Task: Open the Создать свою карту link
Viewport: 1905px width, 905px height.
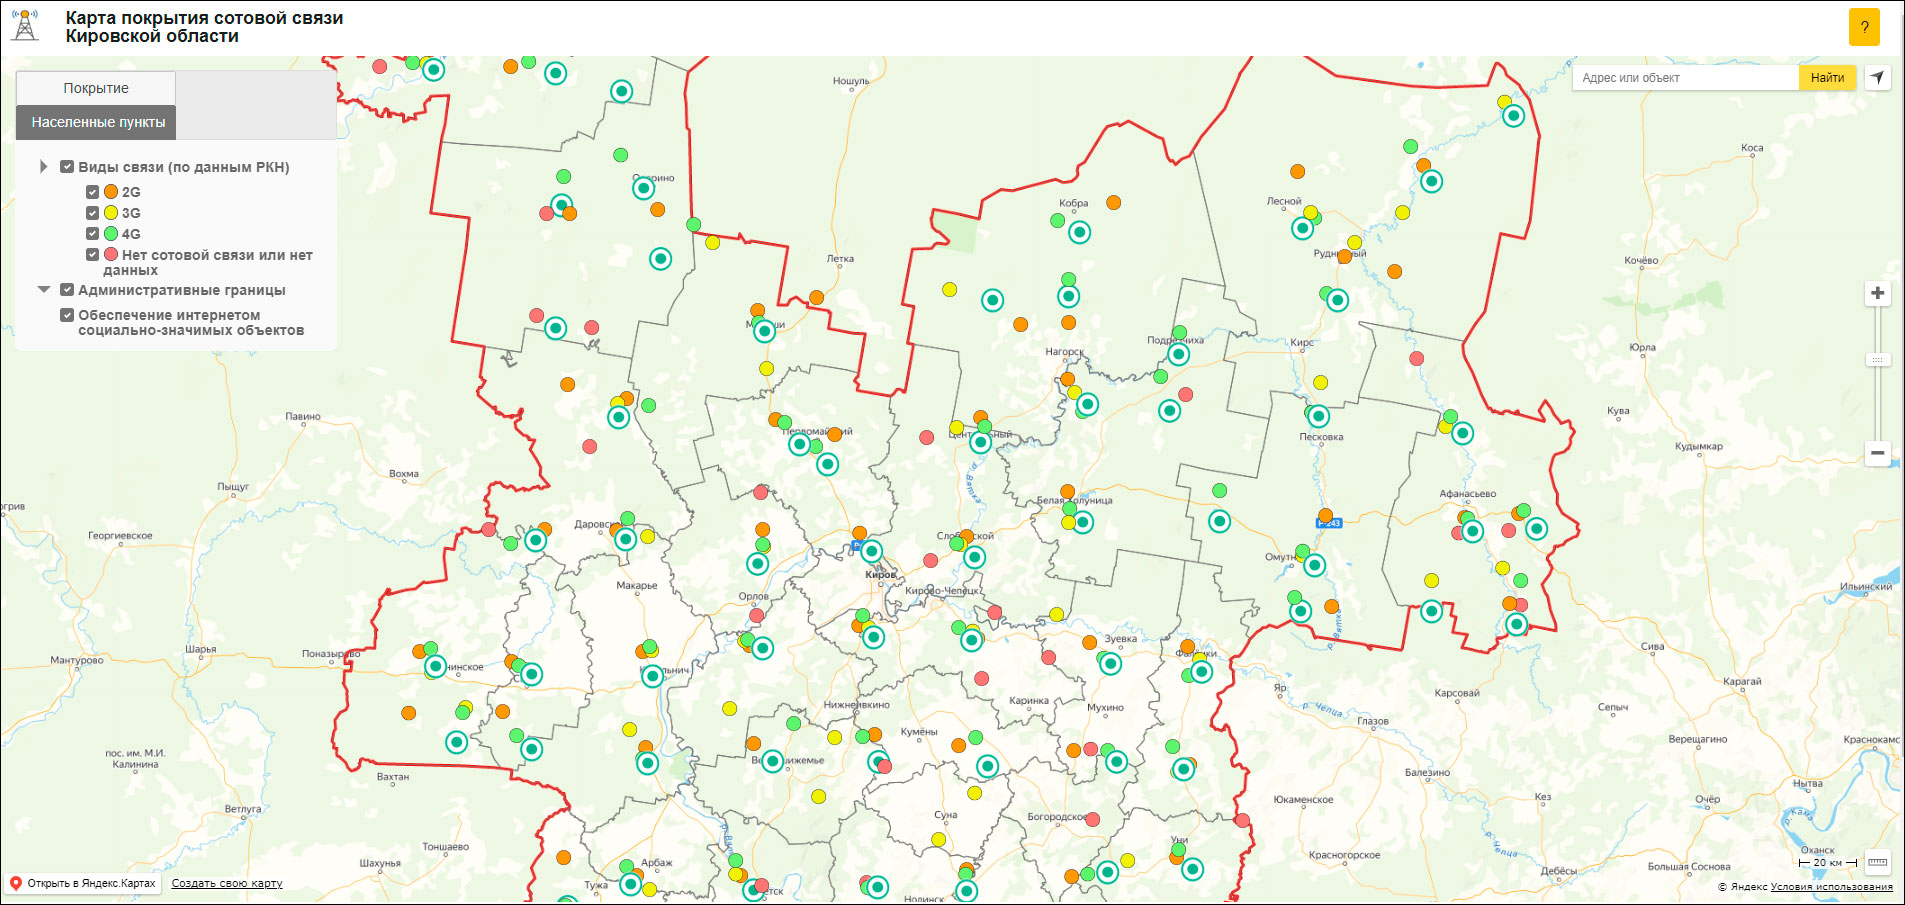Action: pyautogui.click(x=227, y=883)
